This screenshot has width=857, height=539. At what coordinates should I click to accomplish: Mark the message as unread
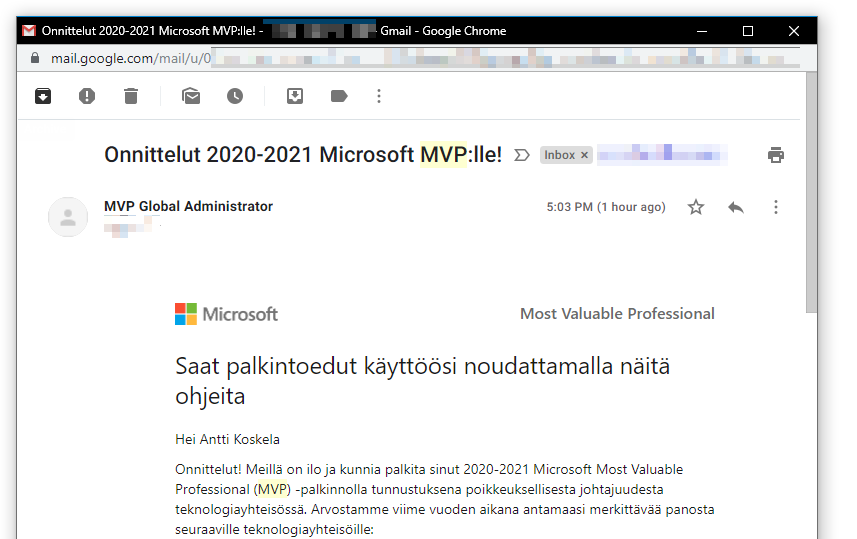[191, 96]
